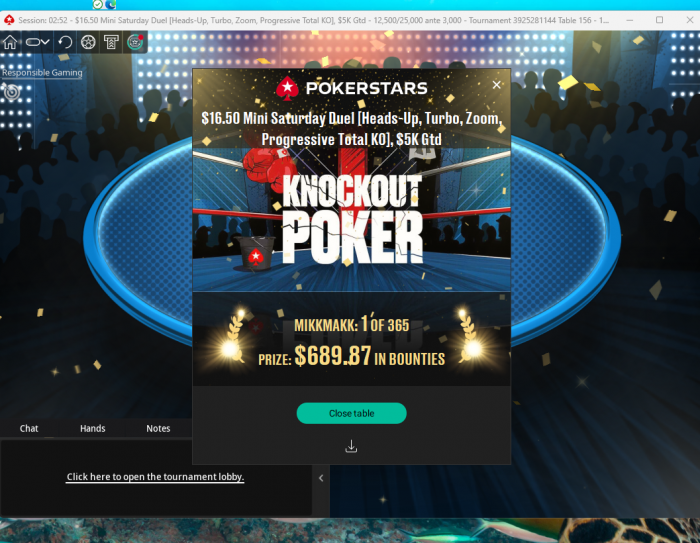
Task: Click the Knockout Poker banner image
Action: 351,219
